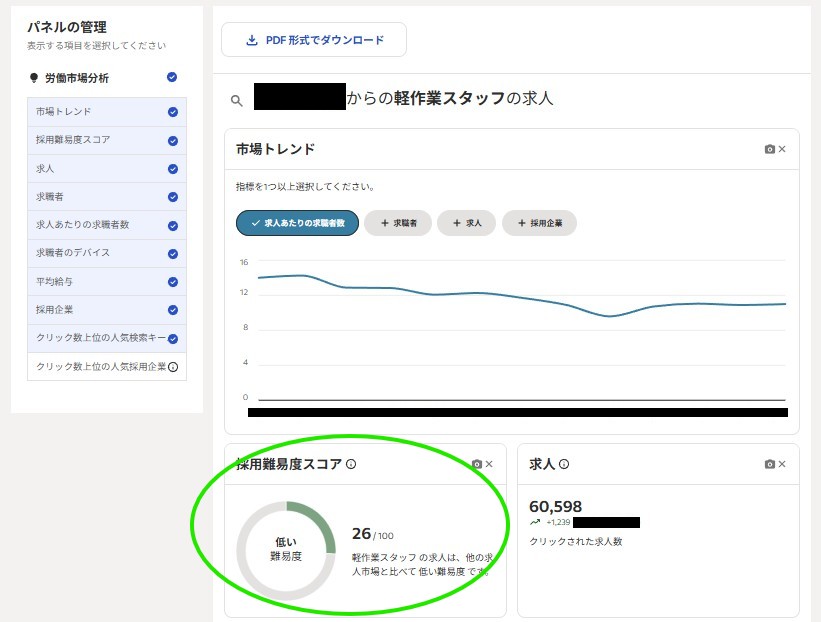Click the lightbulb icon beside 労働市場分析

[x=34, y=78]
